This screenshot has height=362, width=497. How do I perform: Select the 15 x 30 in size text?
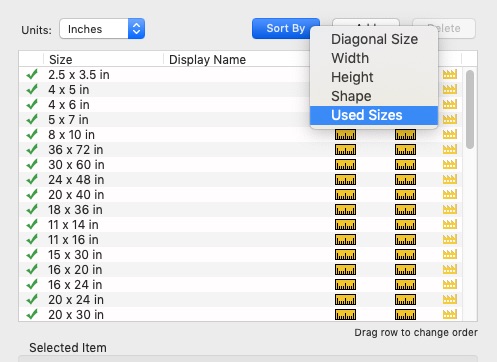[x=75, y=255]
